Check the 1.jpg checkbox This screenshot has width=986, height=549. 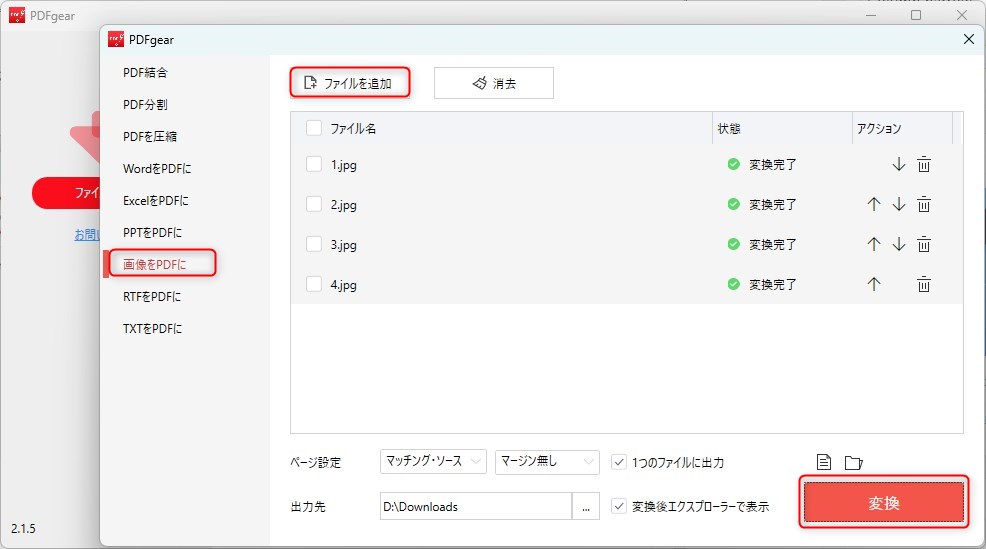(x=314, y=164)
